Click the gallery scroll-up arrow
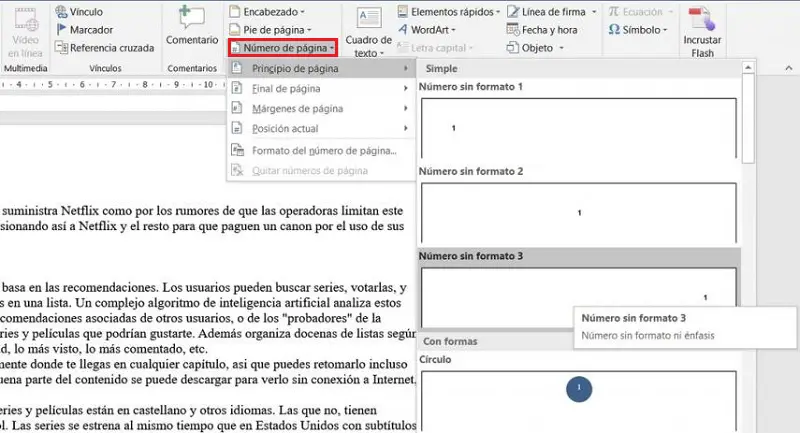Screen dimensions: 800x433 pyautogui.click(x=748, y=67)
